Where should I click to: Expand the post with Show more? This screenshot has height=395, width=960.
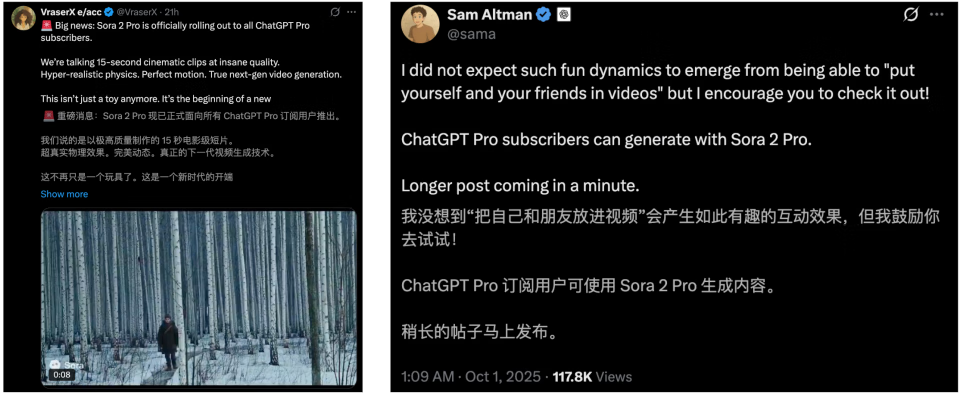point(64,194)
